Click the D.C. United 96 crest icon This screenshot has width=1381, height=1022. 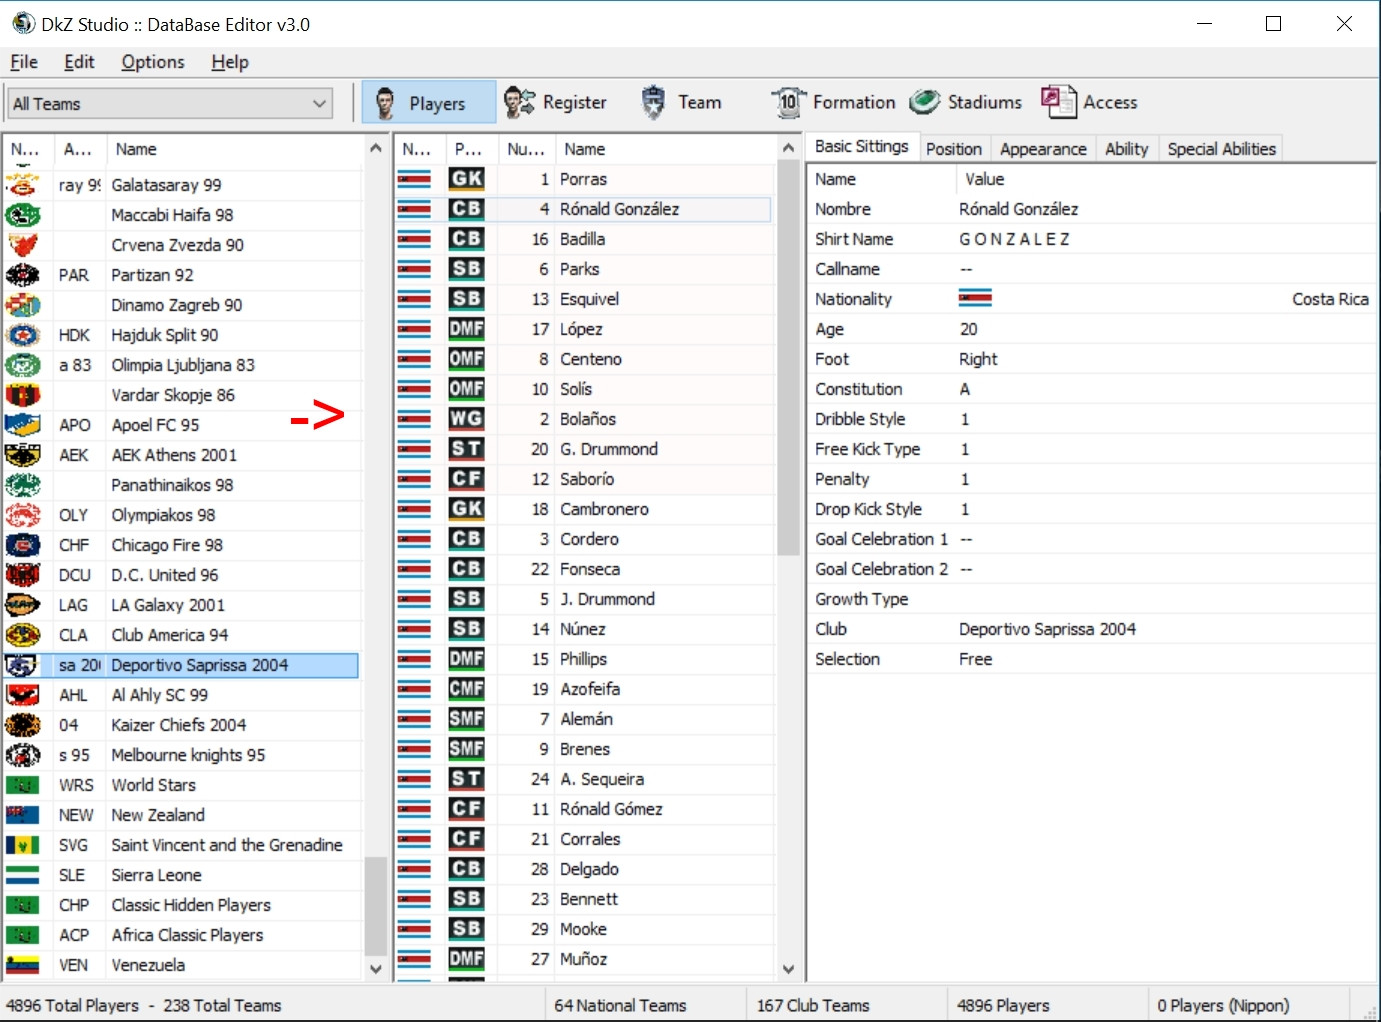coord(23,575)
